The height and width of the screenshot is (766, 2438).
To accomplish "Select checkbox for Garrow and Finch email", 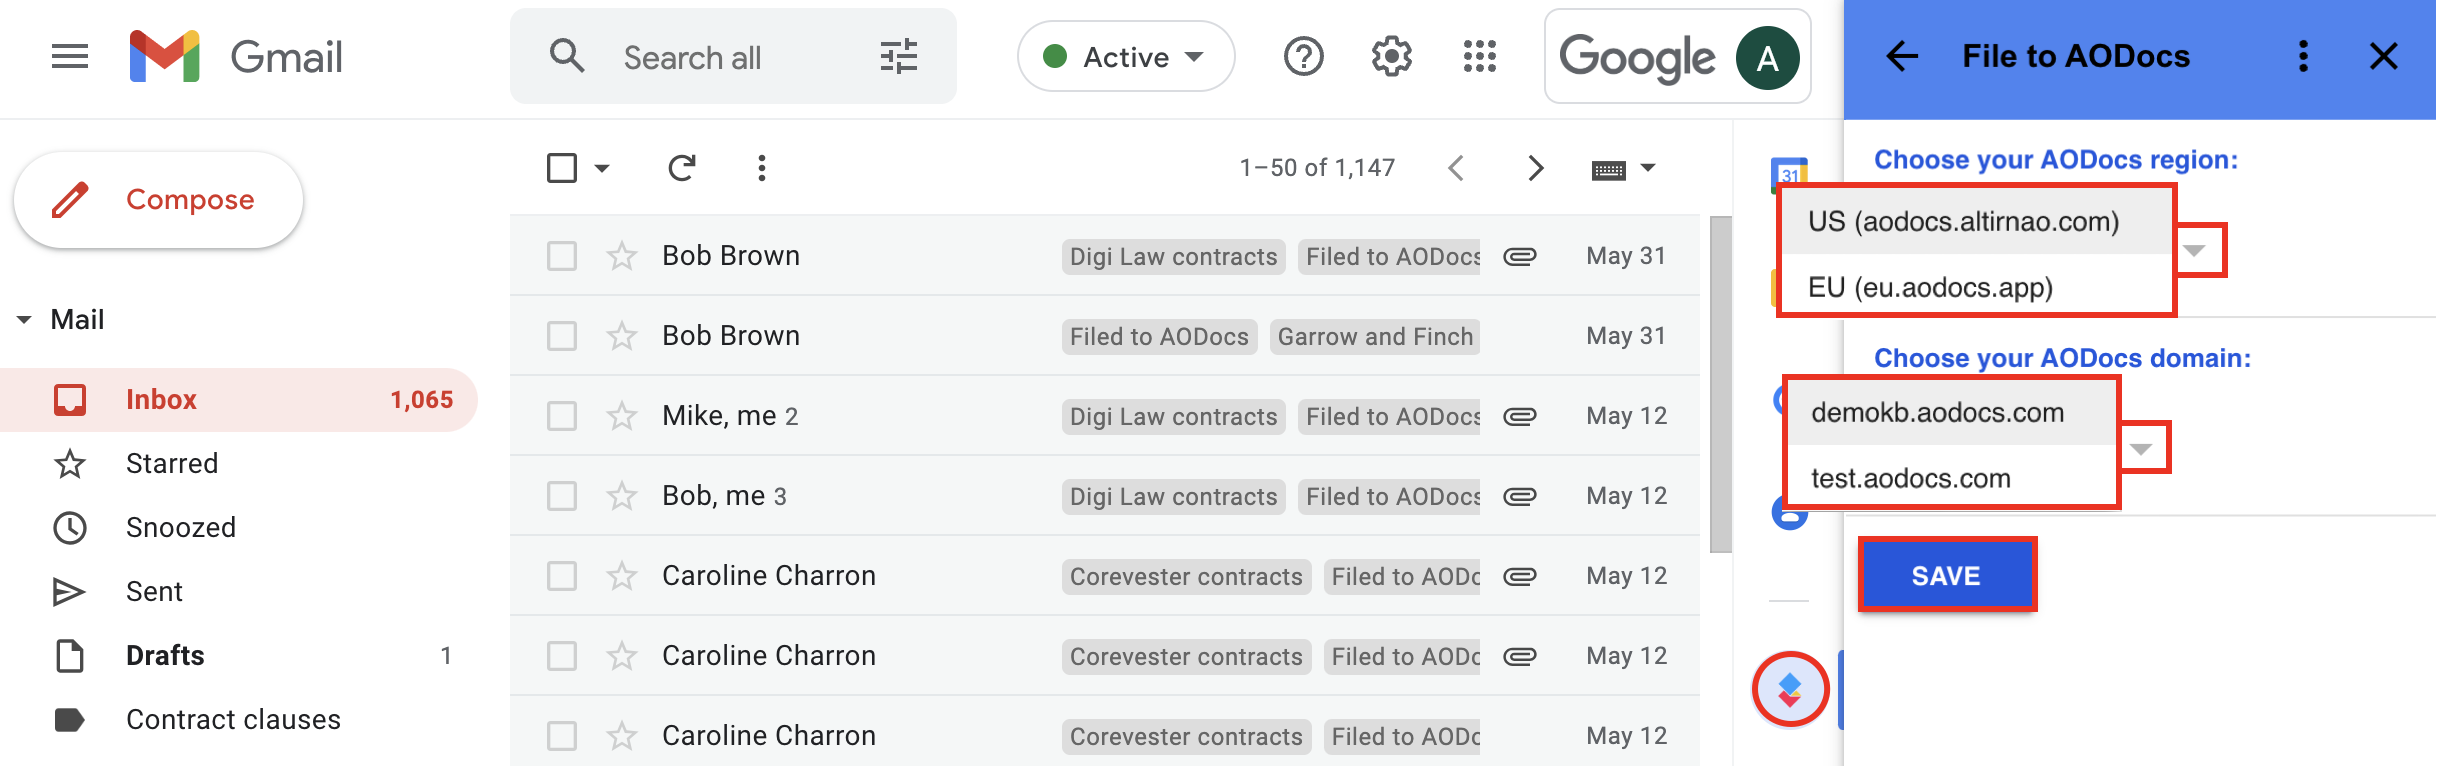I will (561, 336).
